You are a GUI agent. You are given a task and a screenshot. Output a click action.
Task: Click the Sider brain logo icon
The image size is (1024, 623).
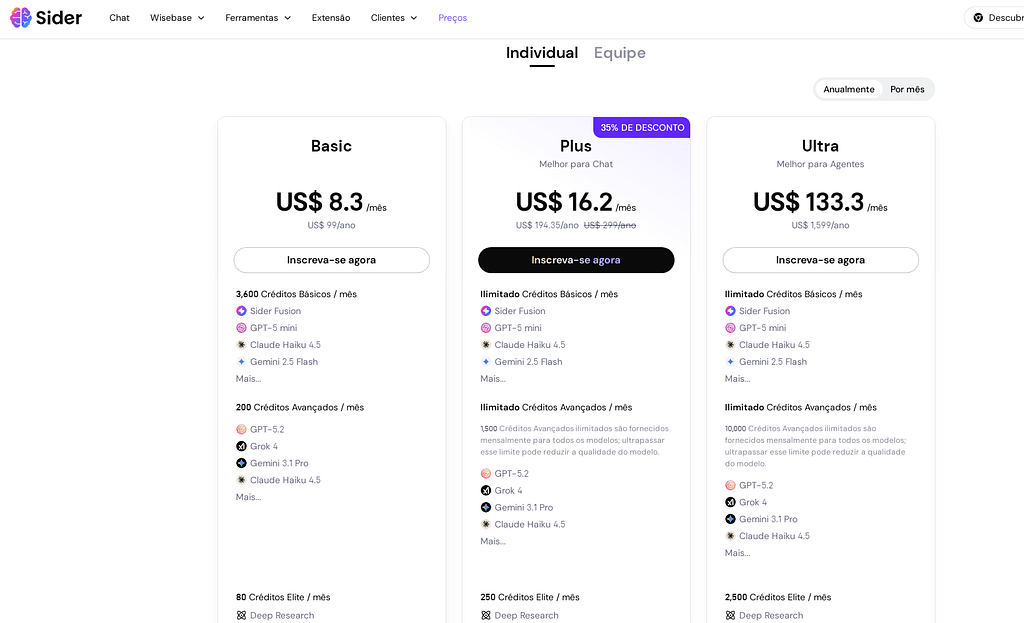21,17
